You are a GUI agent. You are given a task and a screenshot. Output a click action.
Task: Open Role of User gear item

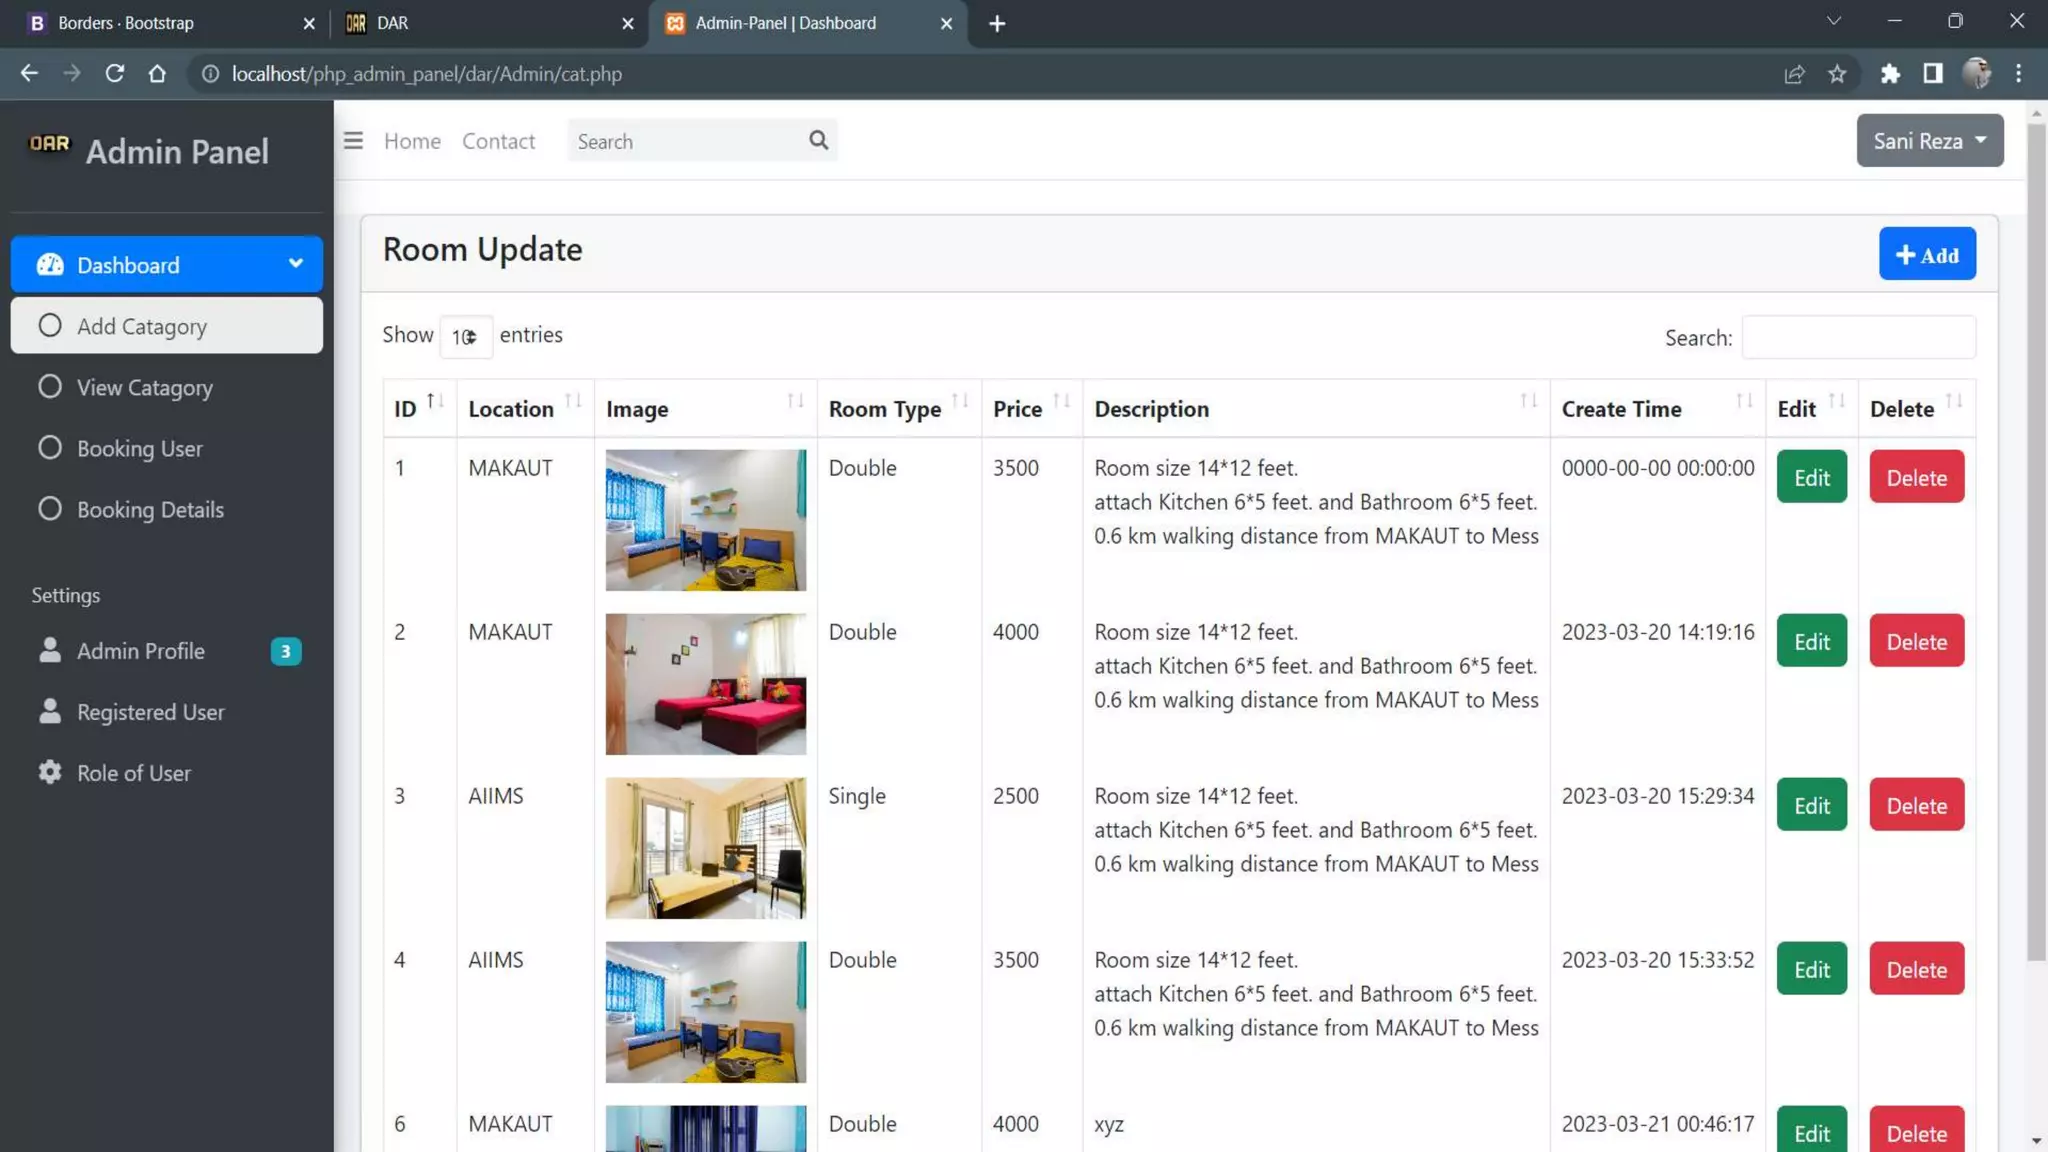click(x=133, y=773)
